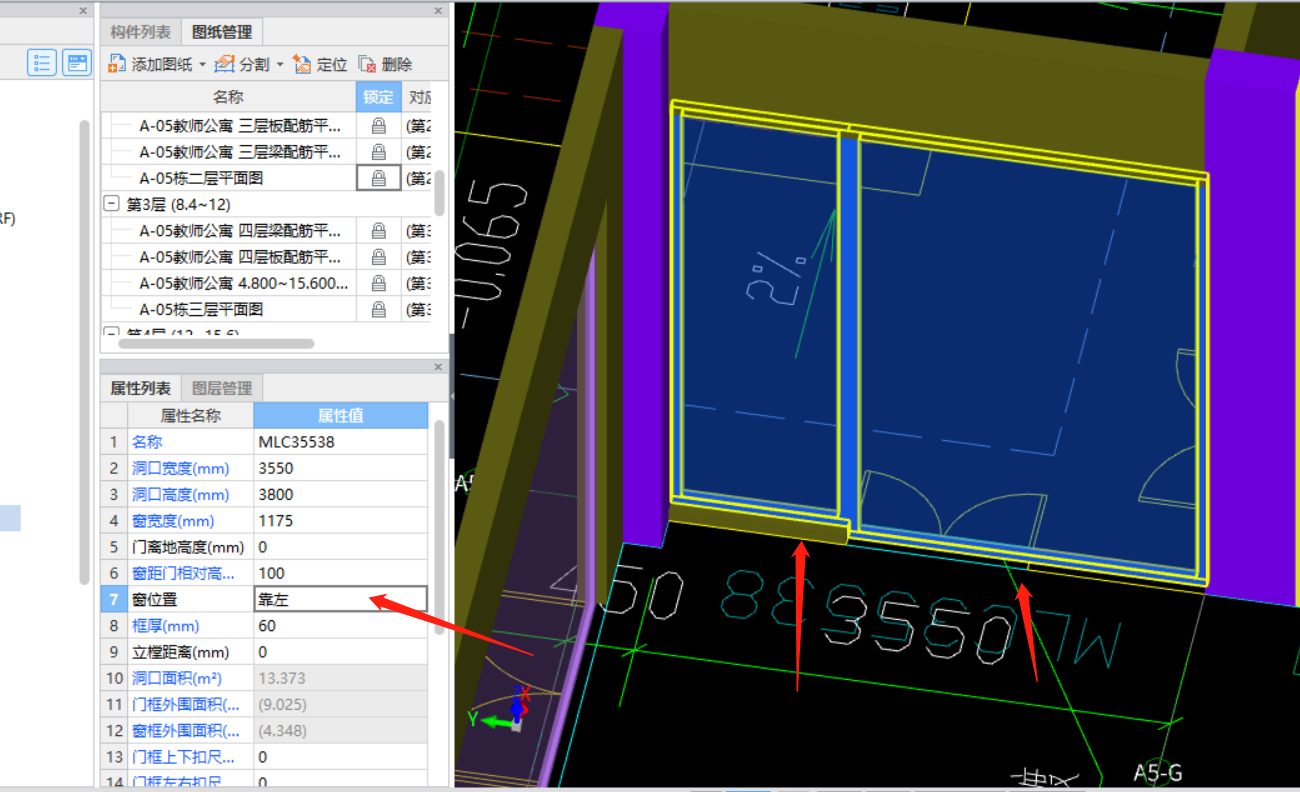1300x792 pixels.
Task: Click the 洞口面积 value 13.373
Action: click(341, 678)
